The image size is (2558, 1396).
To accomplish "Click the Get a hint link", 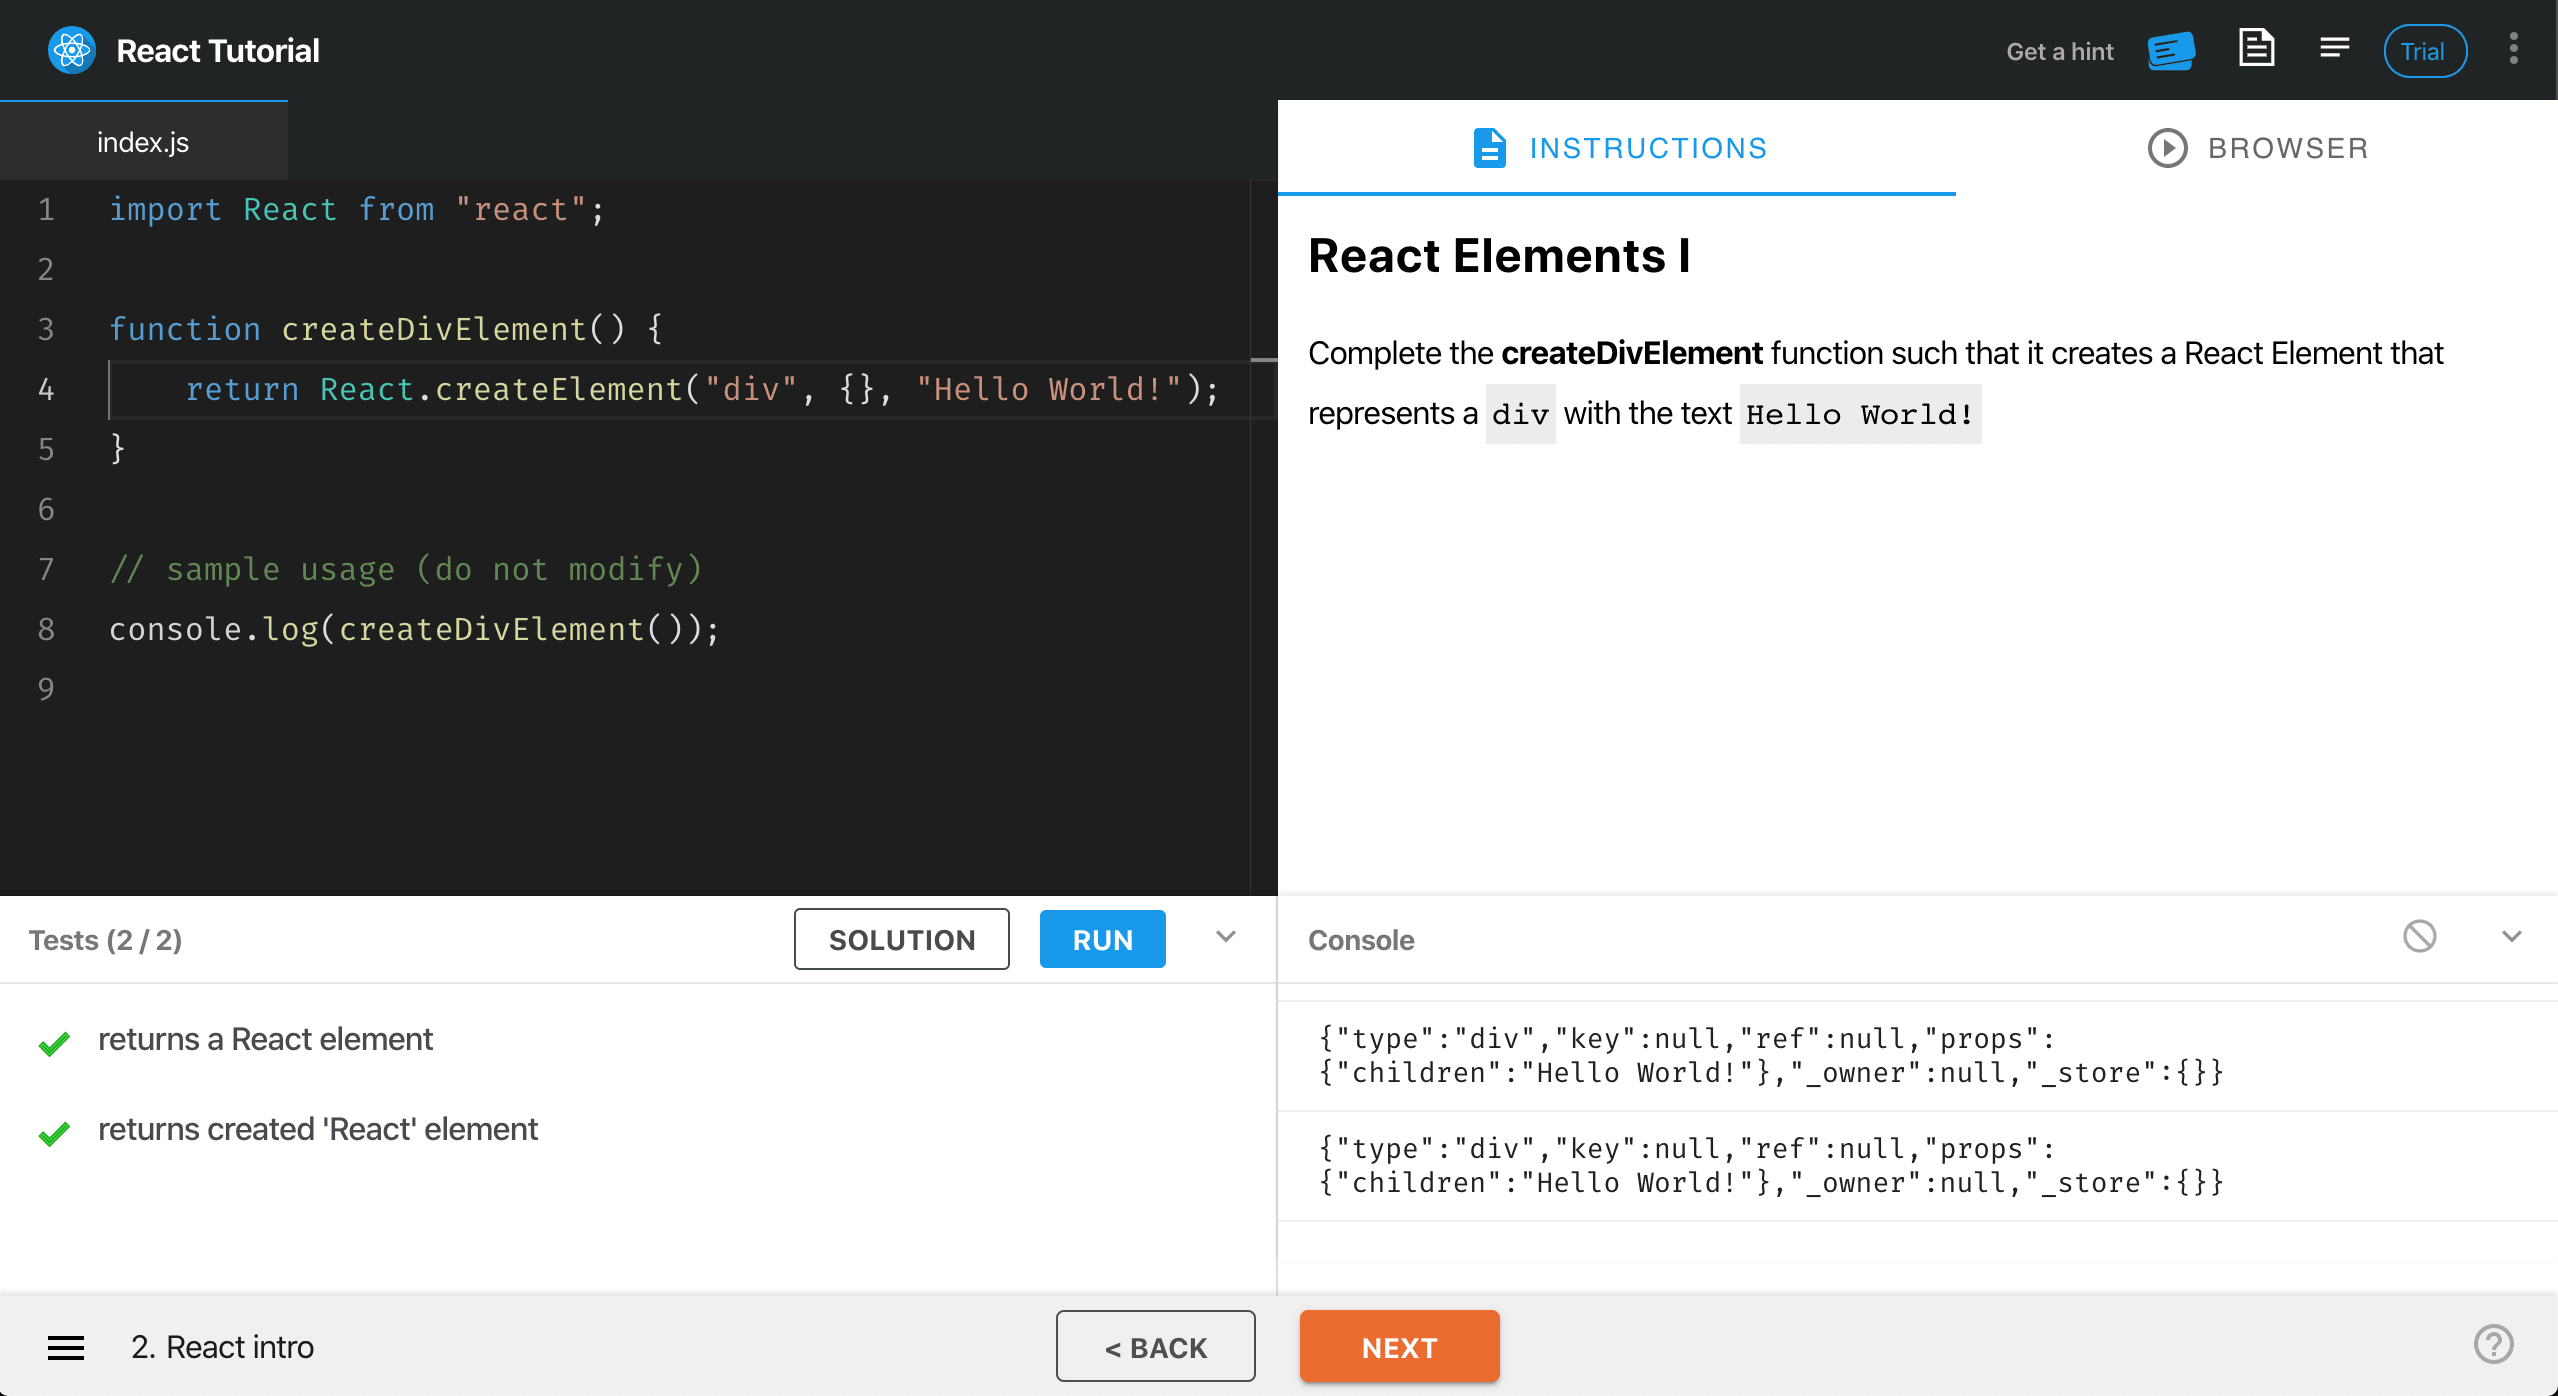I will (x=2059, y=50).
